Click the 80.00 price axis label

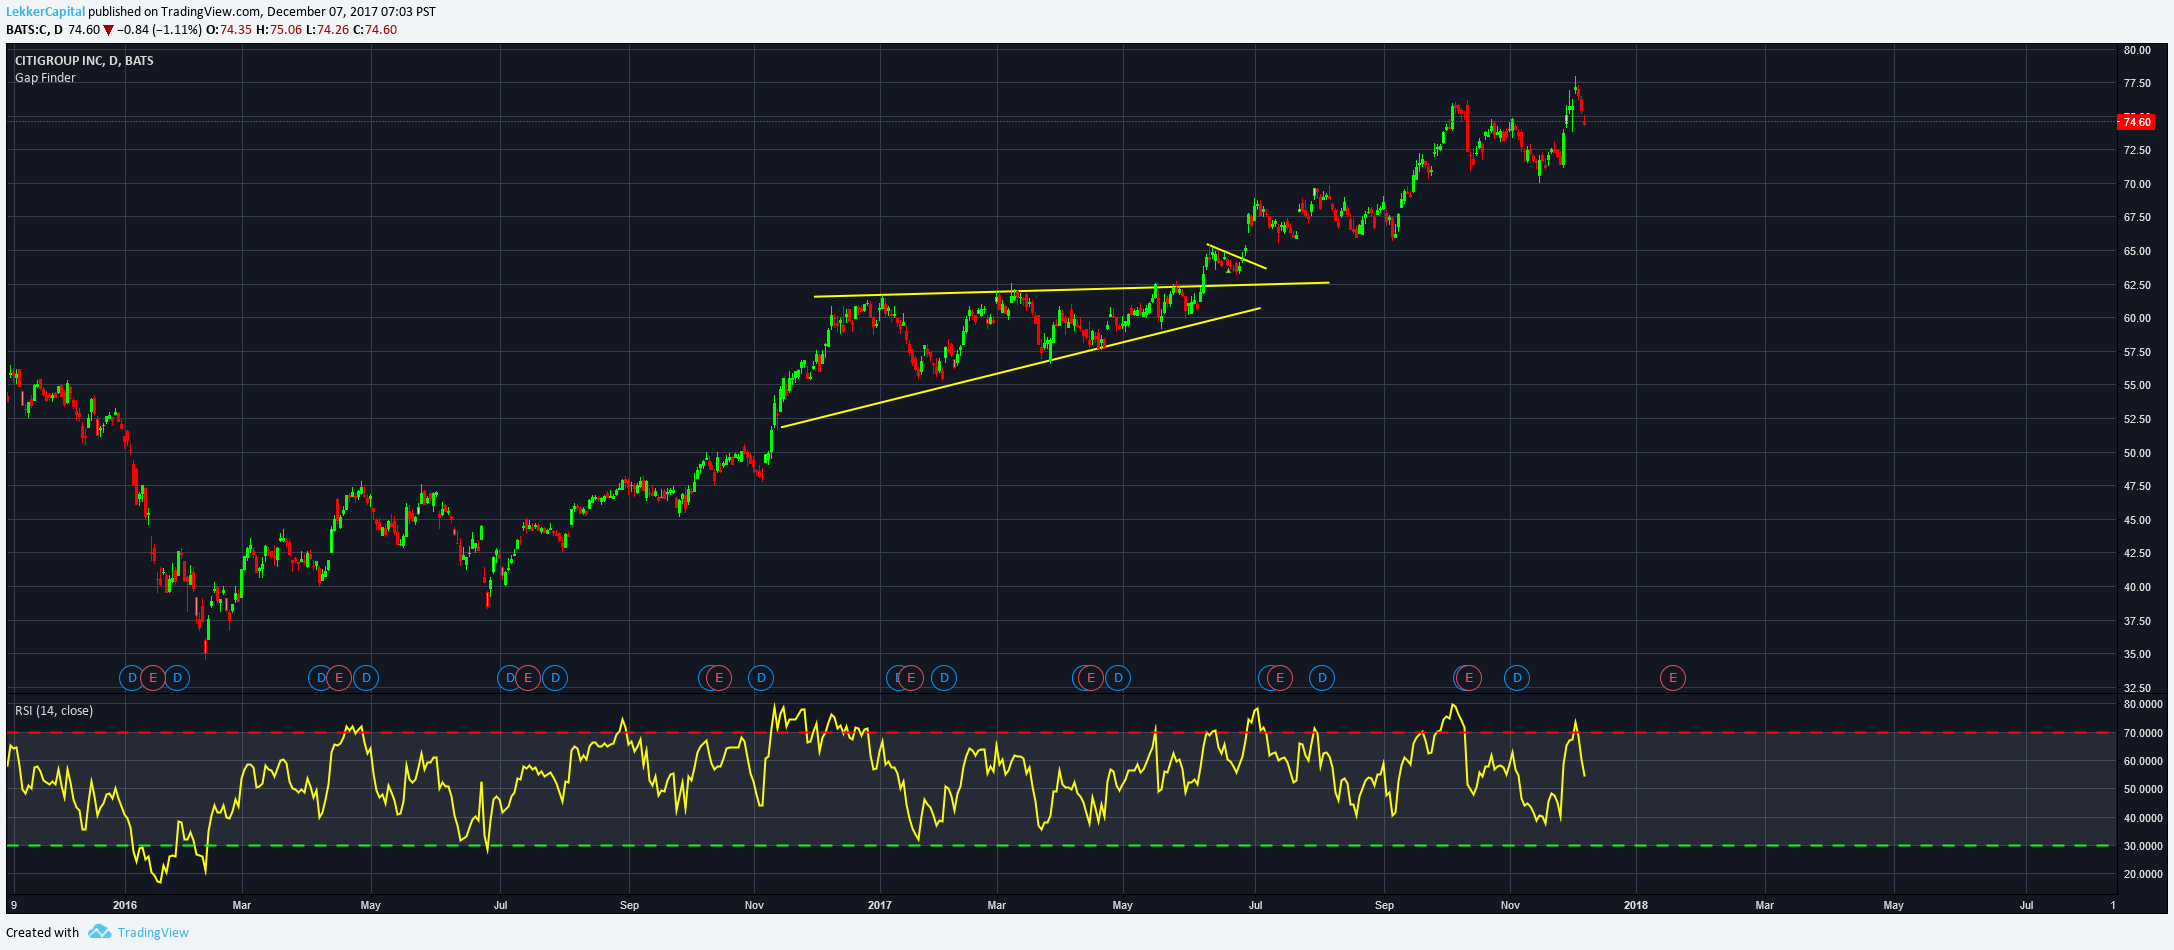point(2137,50)
